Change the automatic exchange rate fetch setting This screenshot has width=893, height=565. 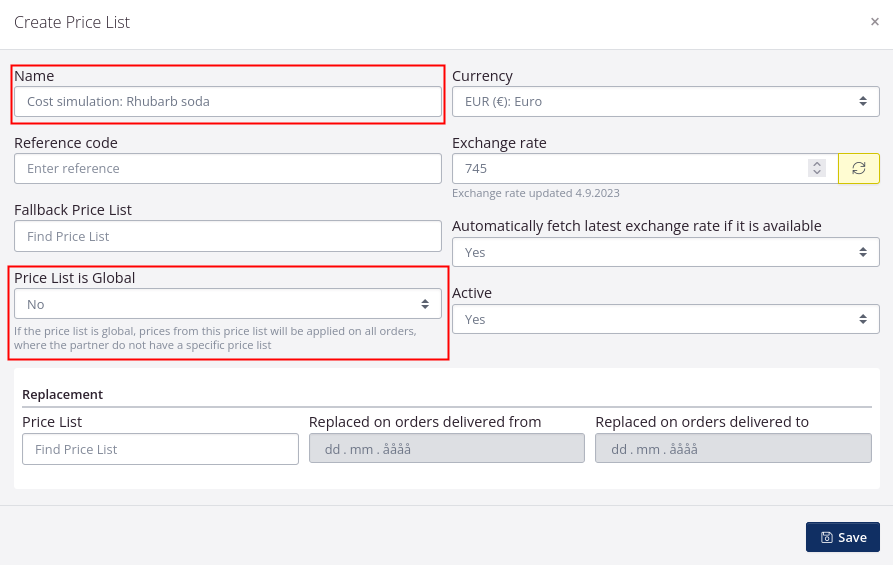[665, 252]
